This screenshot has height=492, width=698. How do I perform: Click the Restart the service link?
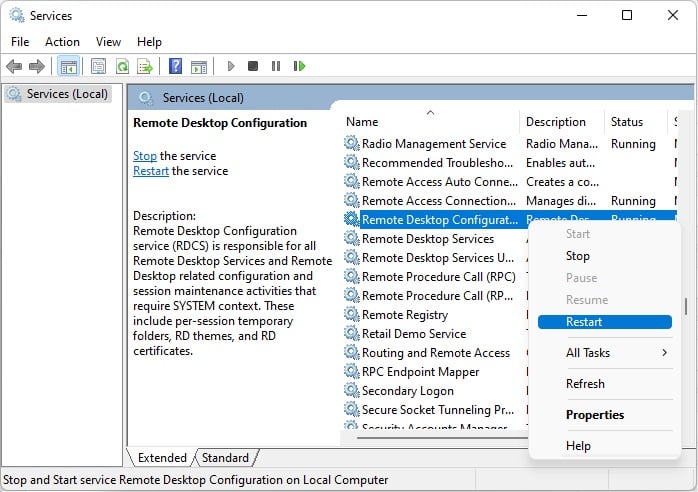tap(151, 171)
